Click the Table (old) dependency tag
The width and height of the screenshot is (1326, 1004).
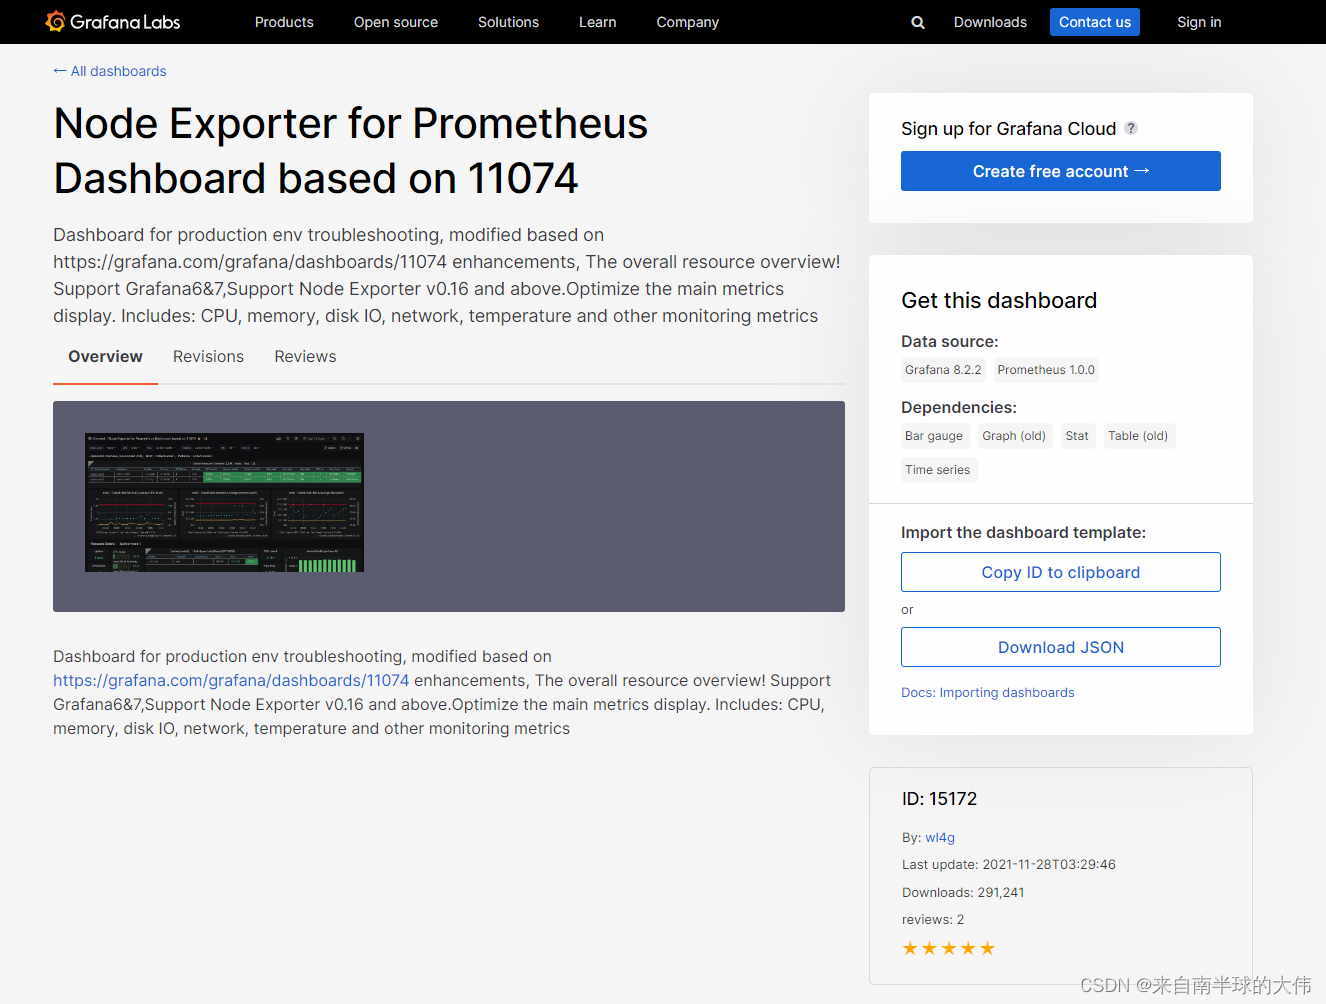1138,436
